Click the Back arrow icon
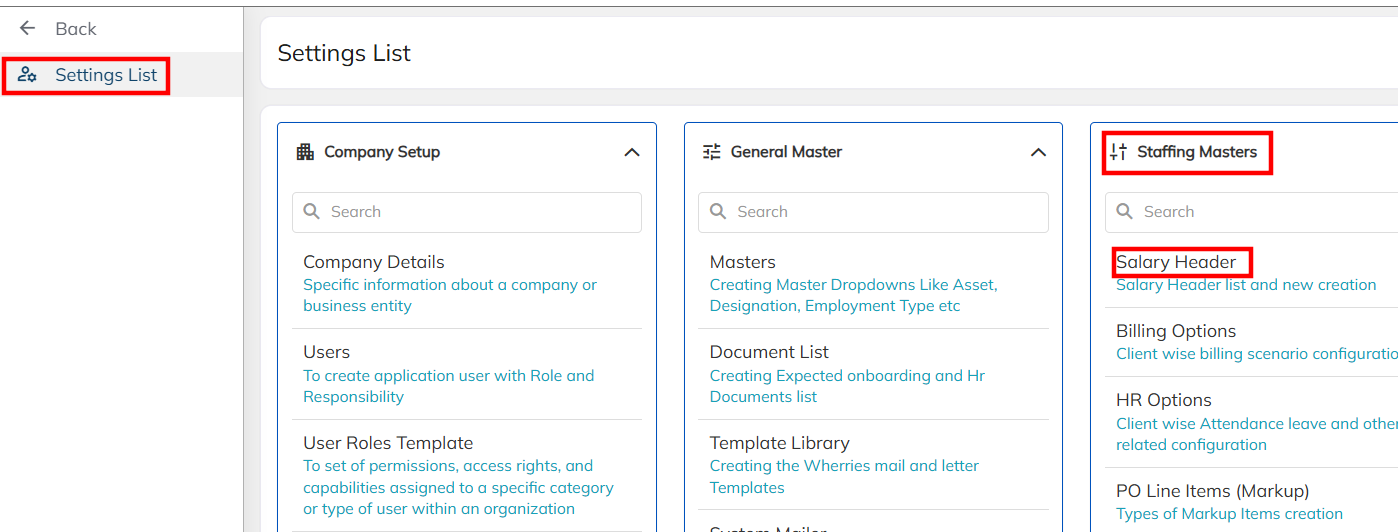 tap(28, 28)
